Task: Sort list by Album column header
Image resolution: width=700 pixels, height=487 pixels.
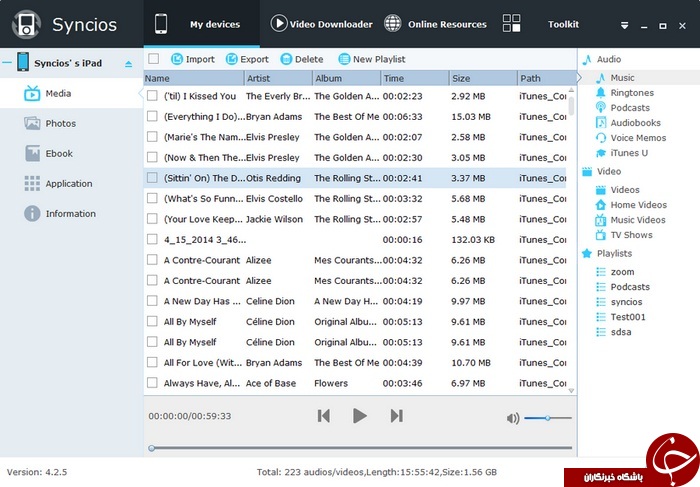Action: pyautogui.click(x=346, y=78)
